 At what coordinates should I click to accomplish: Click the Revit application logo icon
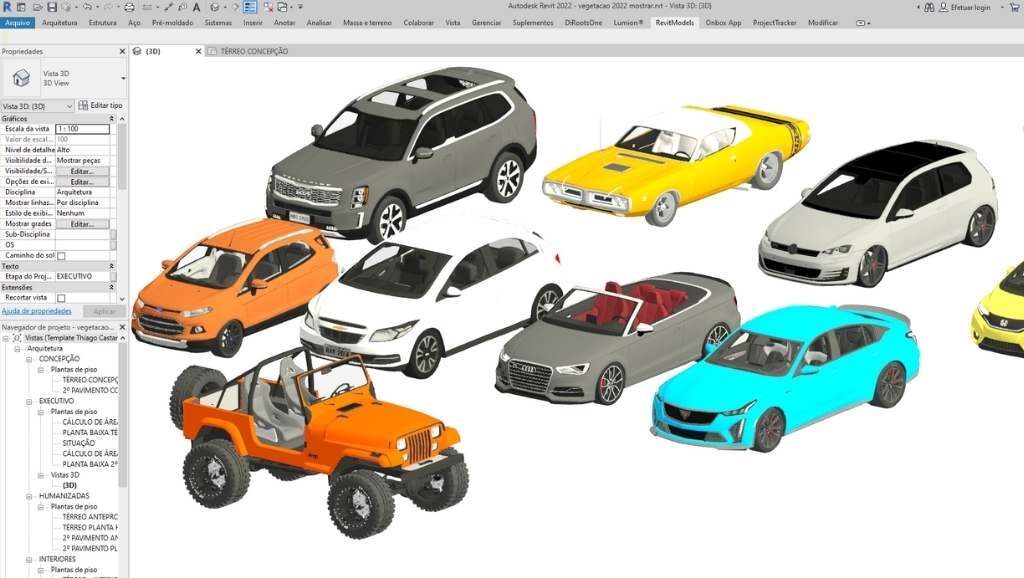point(7,7)
